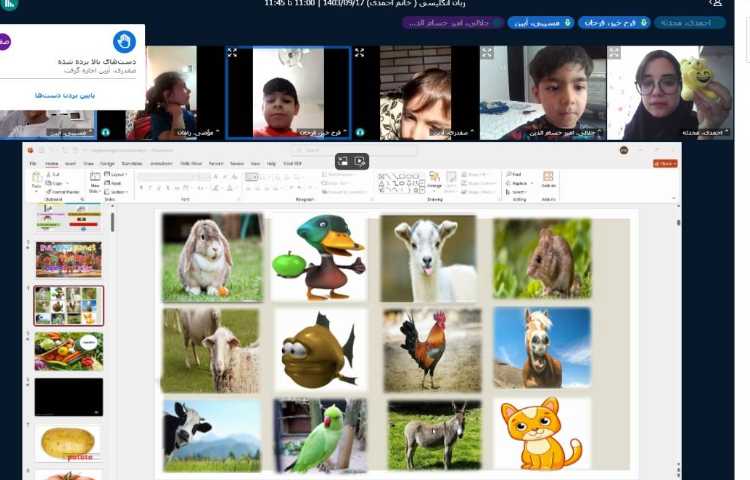Image resolution: width=750 pixels, height=480 pixels.
Task: Click the cartoon duck picture on slide
Action: coord(317,258)
